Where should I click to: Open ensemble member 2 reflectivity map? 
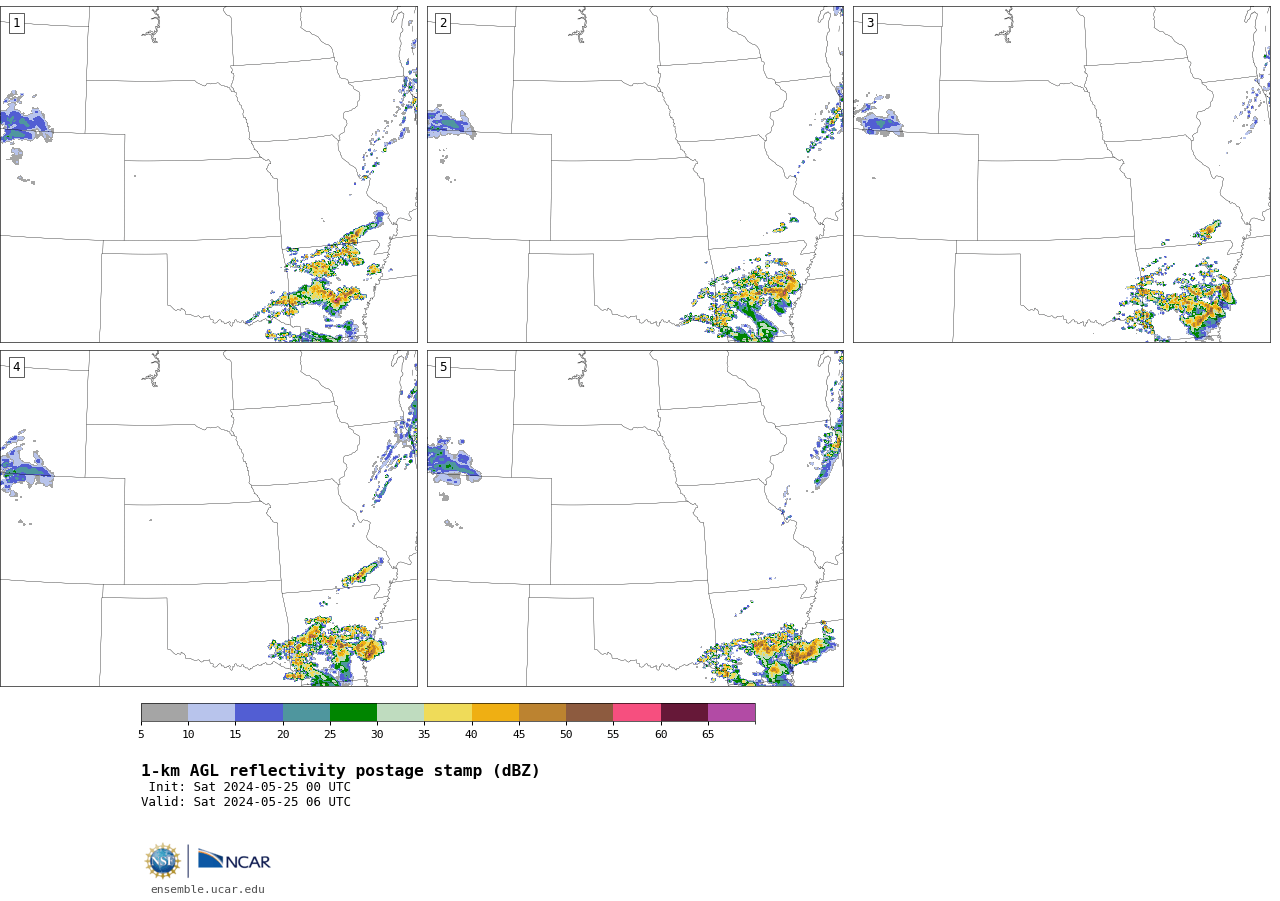coord(635,174)
